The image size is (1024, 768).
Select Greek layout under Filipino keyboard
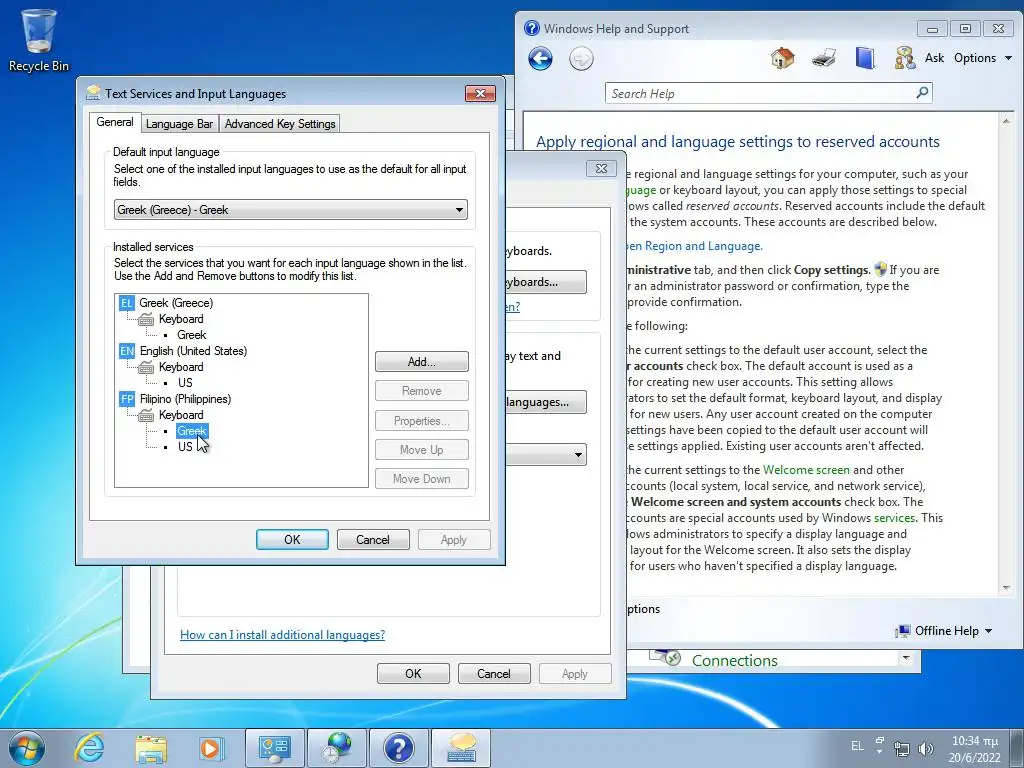[191, 431]
